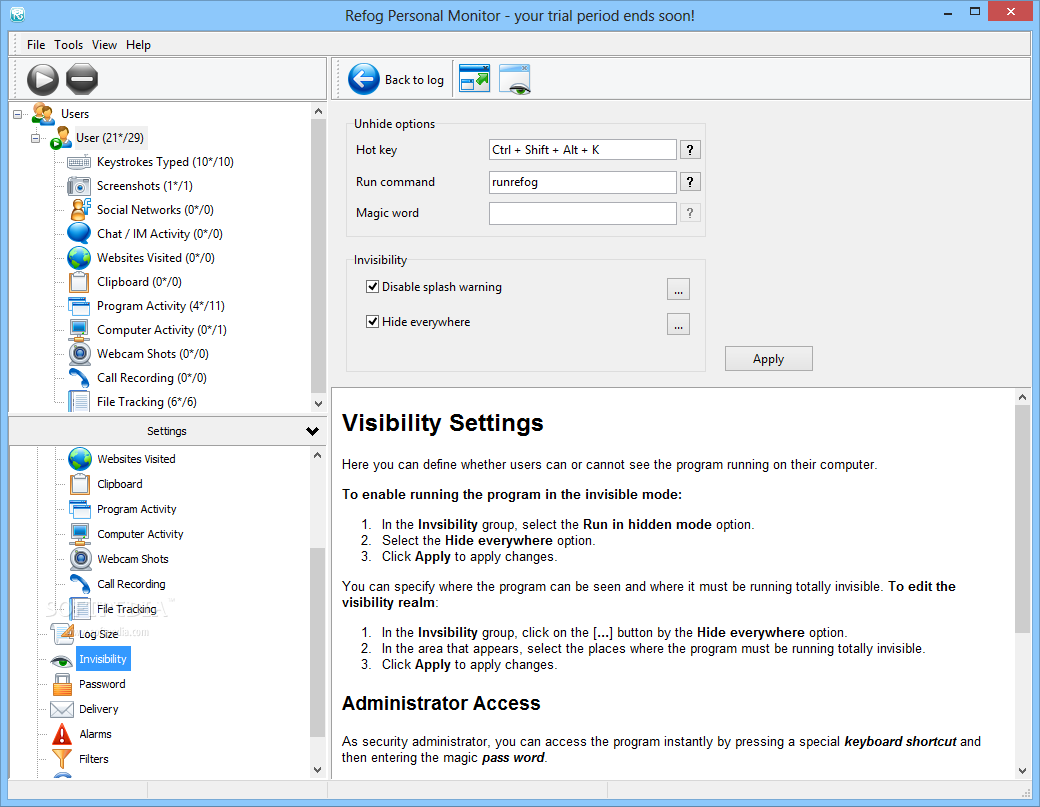Uncheck Disable splash warning checkbox

coord(373,287)
